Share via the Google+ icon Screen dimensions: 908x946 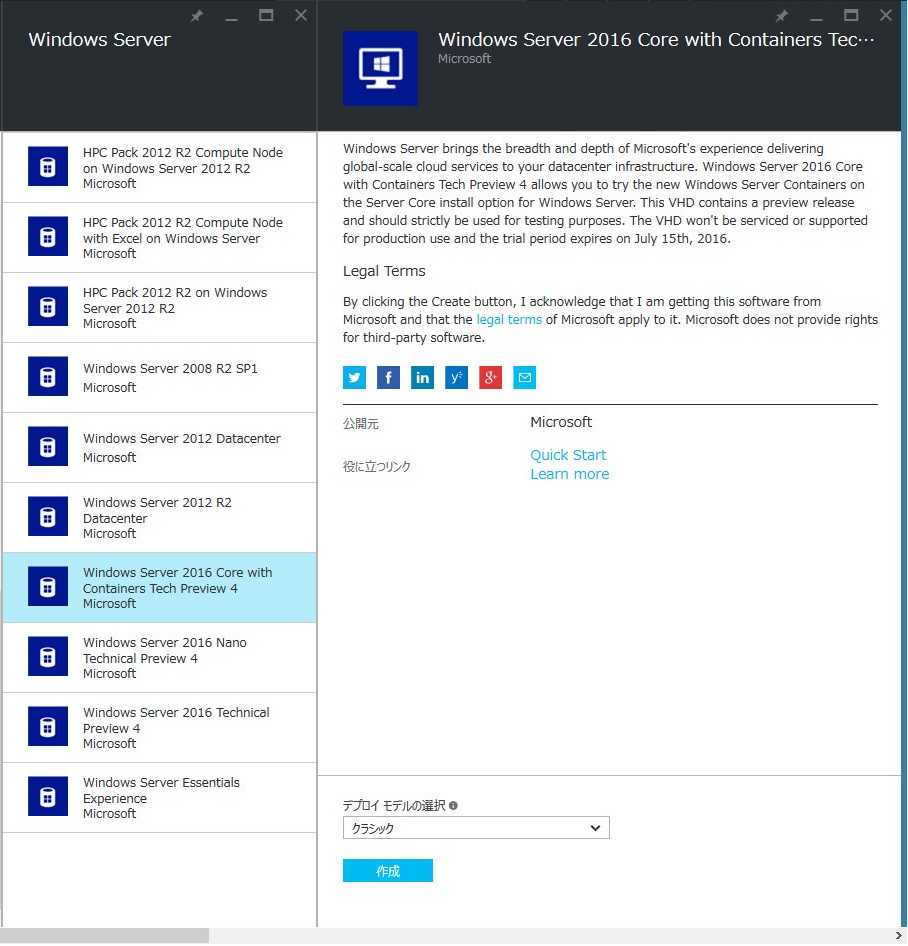point(490,377)
